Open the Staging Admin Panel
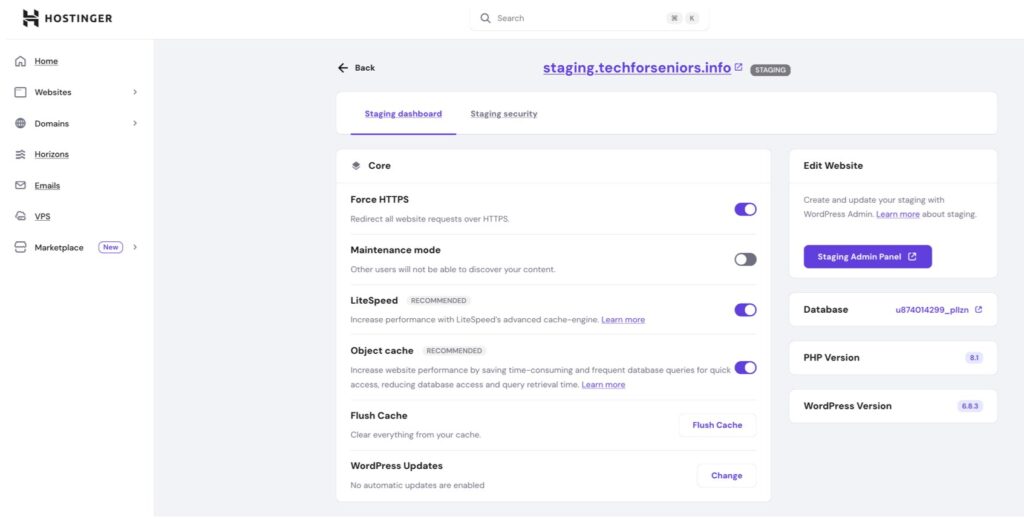Screen dimensions: 1024x519 coord(867,257)
